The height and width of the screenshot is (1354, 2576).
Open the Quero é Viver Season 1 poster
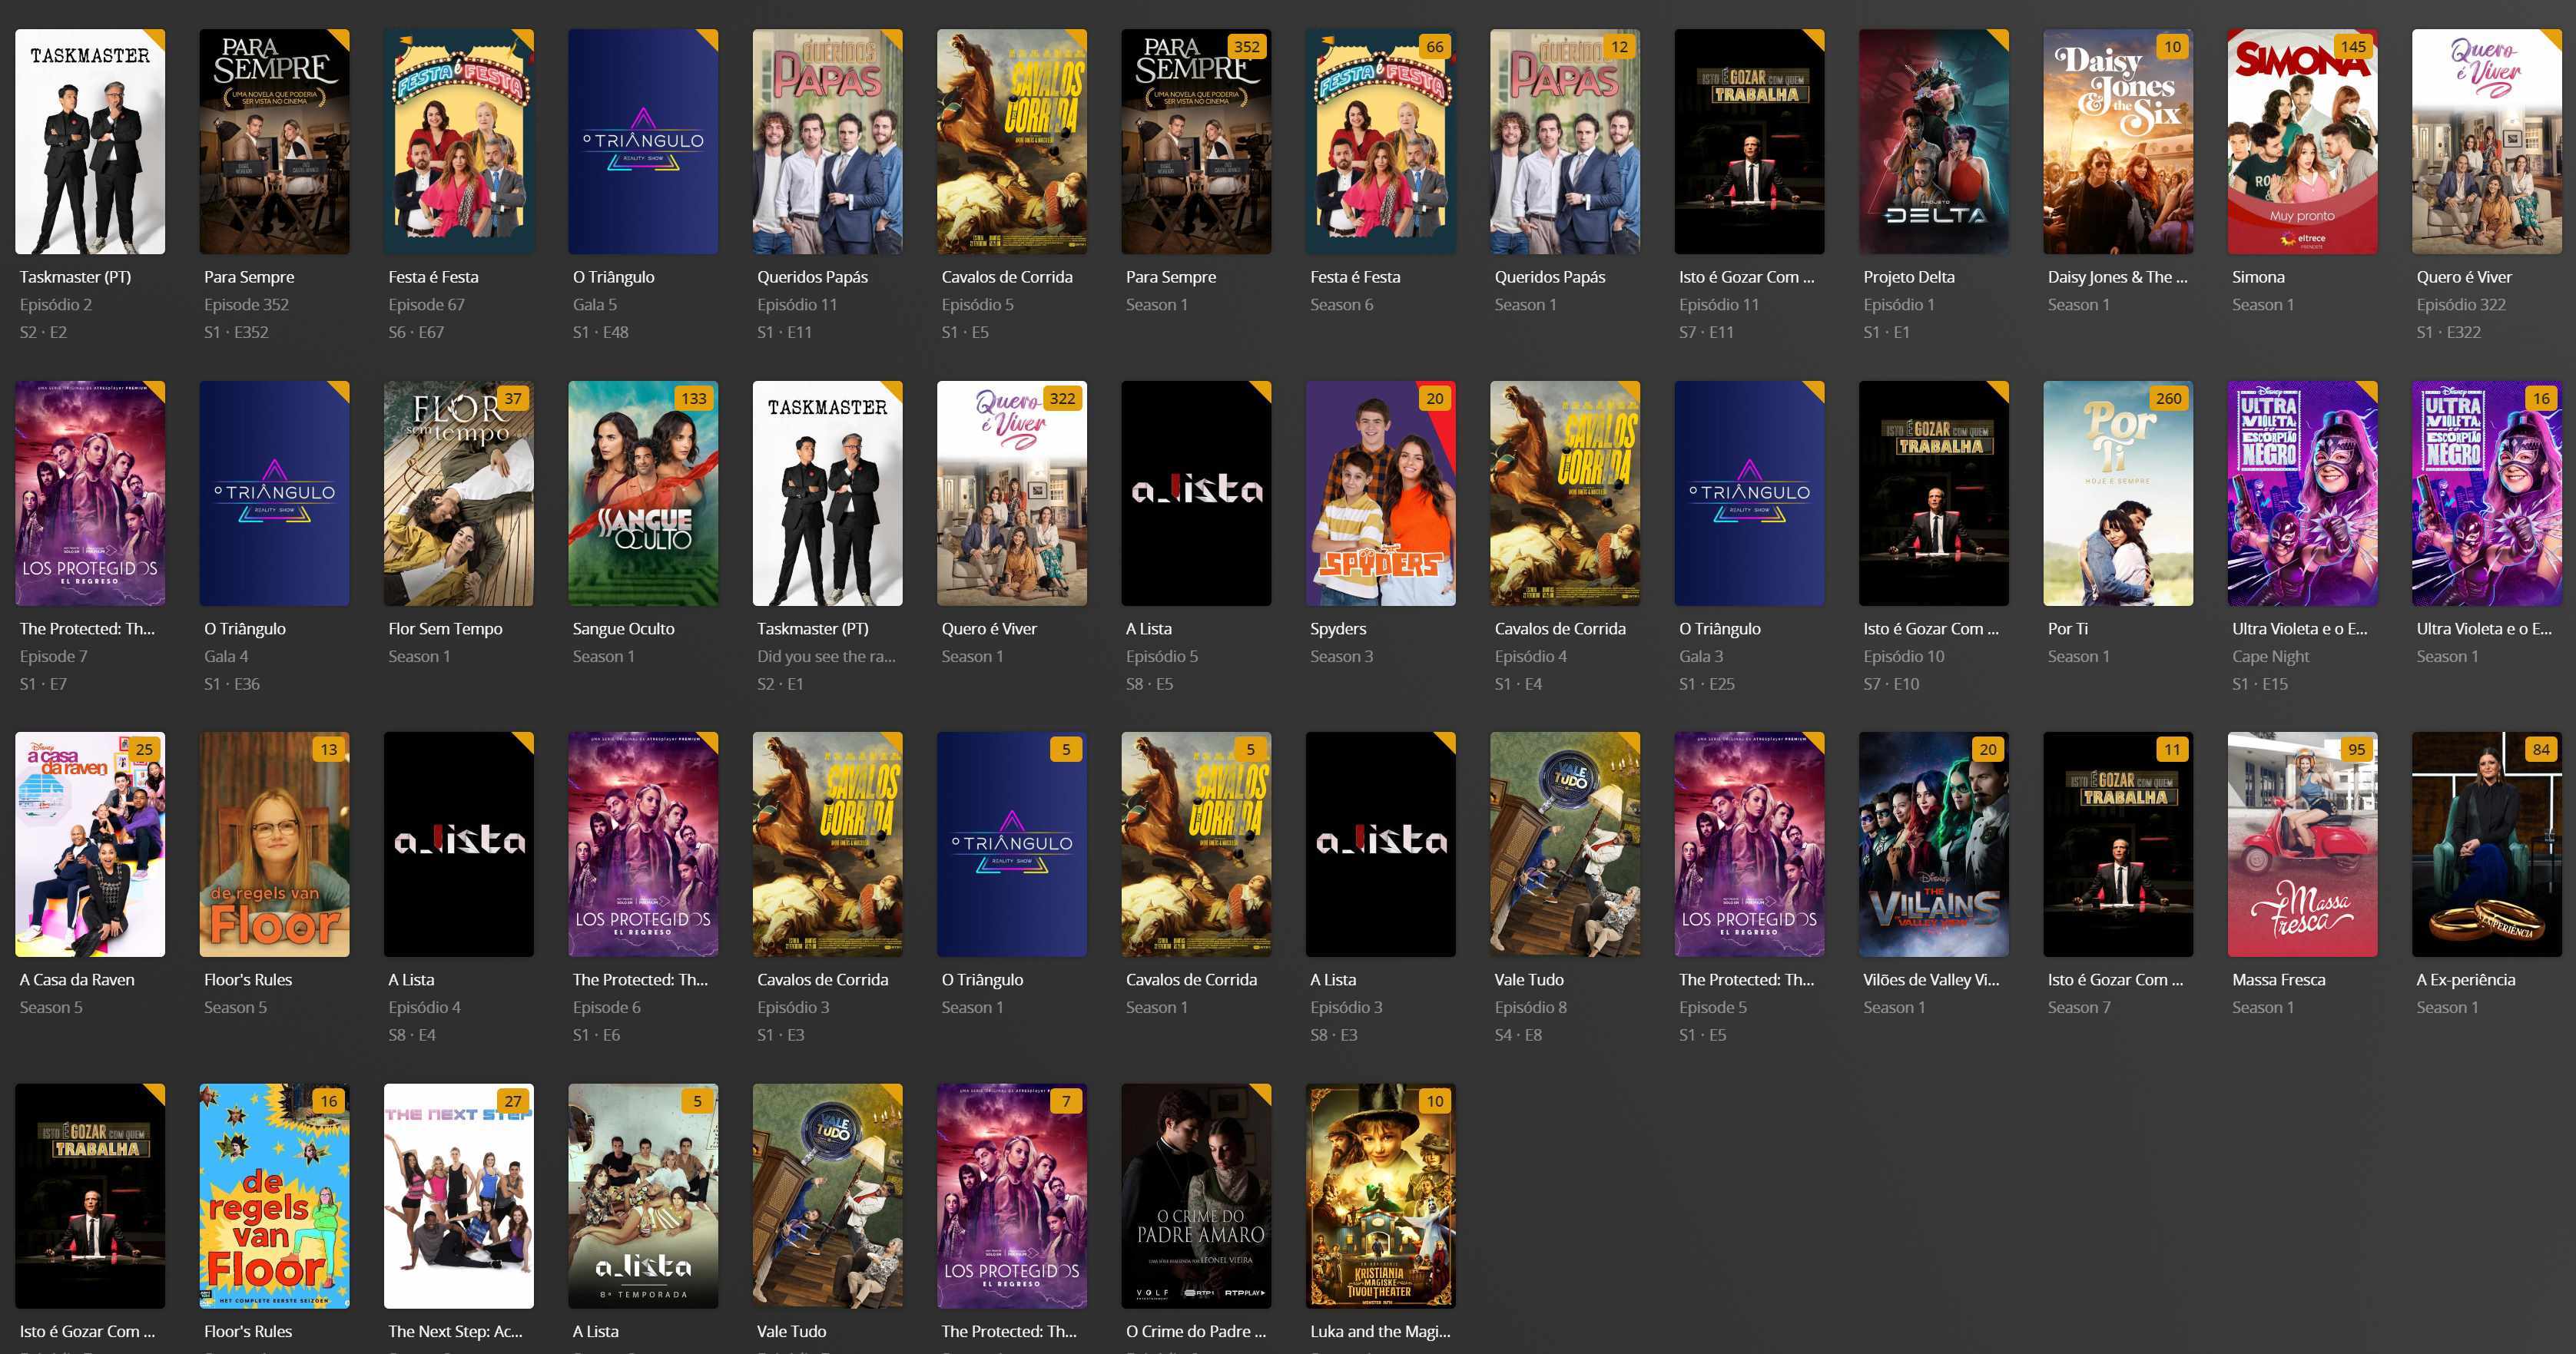(1011, 493)
